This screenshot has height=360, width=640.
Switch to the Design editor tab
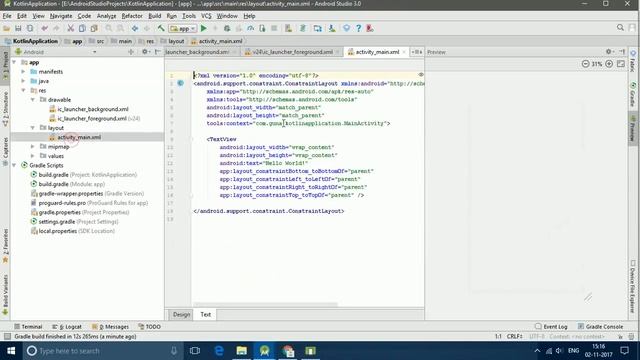(x=181, y=314)
